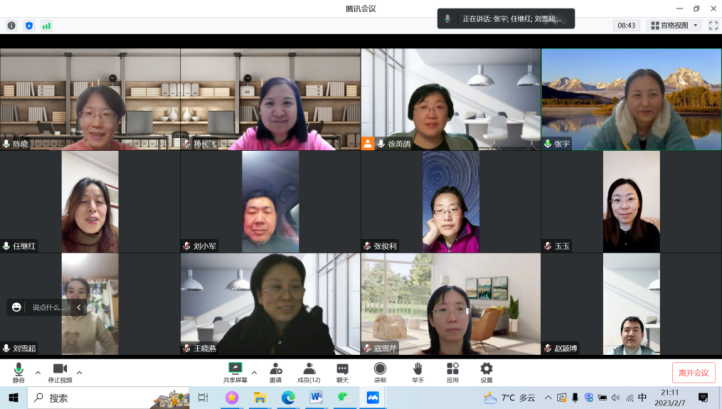Select 赵颖博 video tile
Image resolution: width=722 pixels, height=409 pixels.
tap(631, 304)
